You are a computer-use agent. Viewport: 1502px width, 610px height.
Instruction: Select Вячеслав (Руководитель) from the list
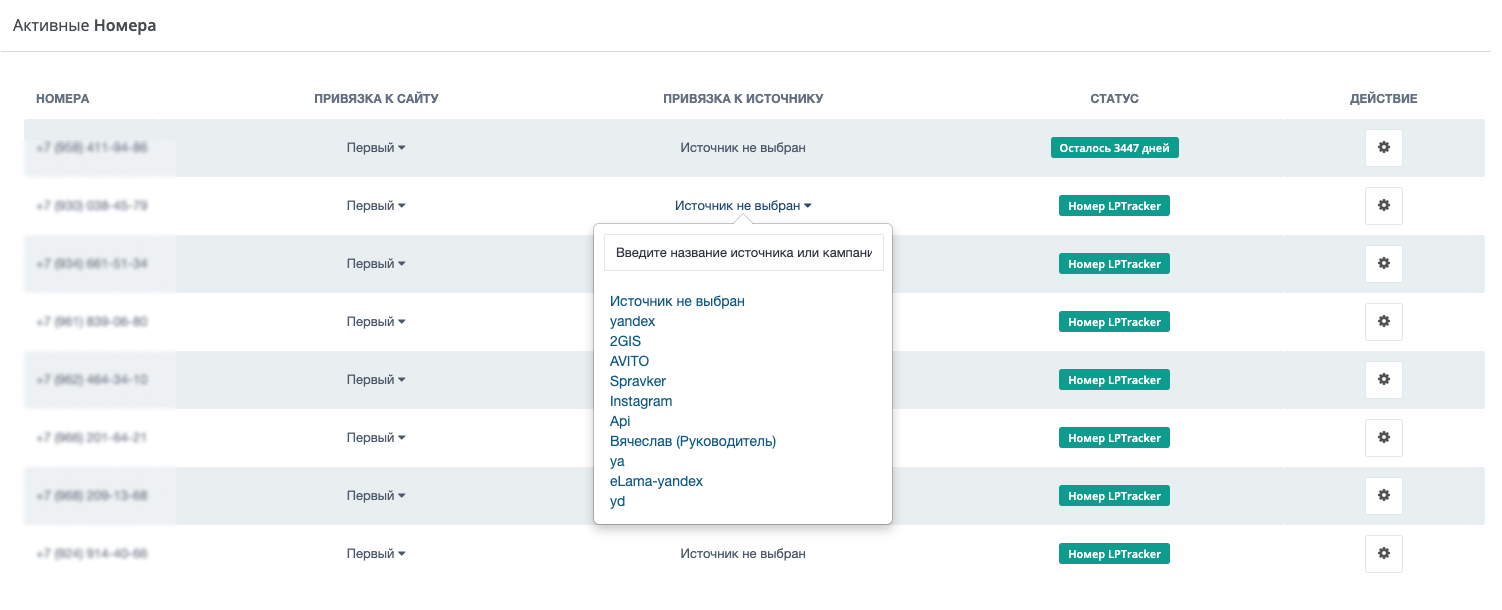[693, 441]
